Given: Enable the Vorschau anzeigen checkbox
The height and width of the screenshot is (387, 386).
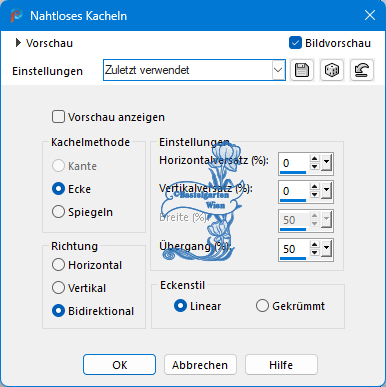Looking at the screenshot, I should click(58, 117).
